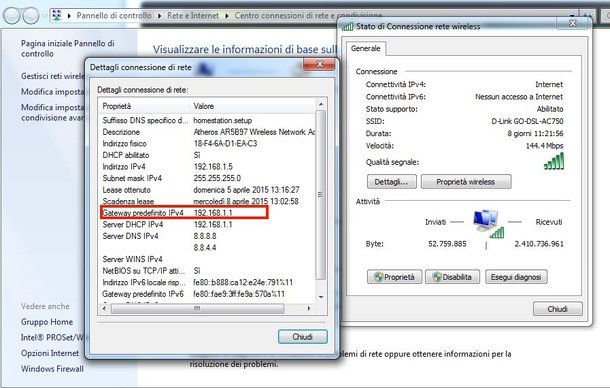610x388 pixels.
Task: Click the scroll left arrow in details list
Action: [x=104, y=309]
